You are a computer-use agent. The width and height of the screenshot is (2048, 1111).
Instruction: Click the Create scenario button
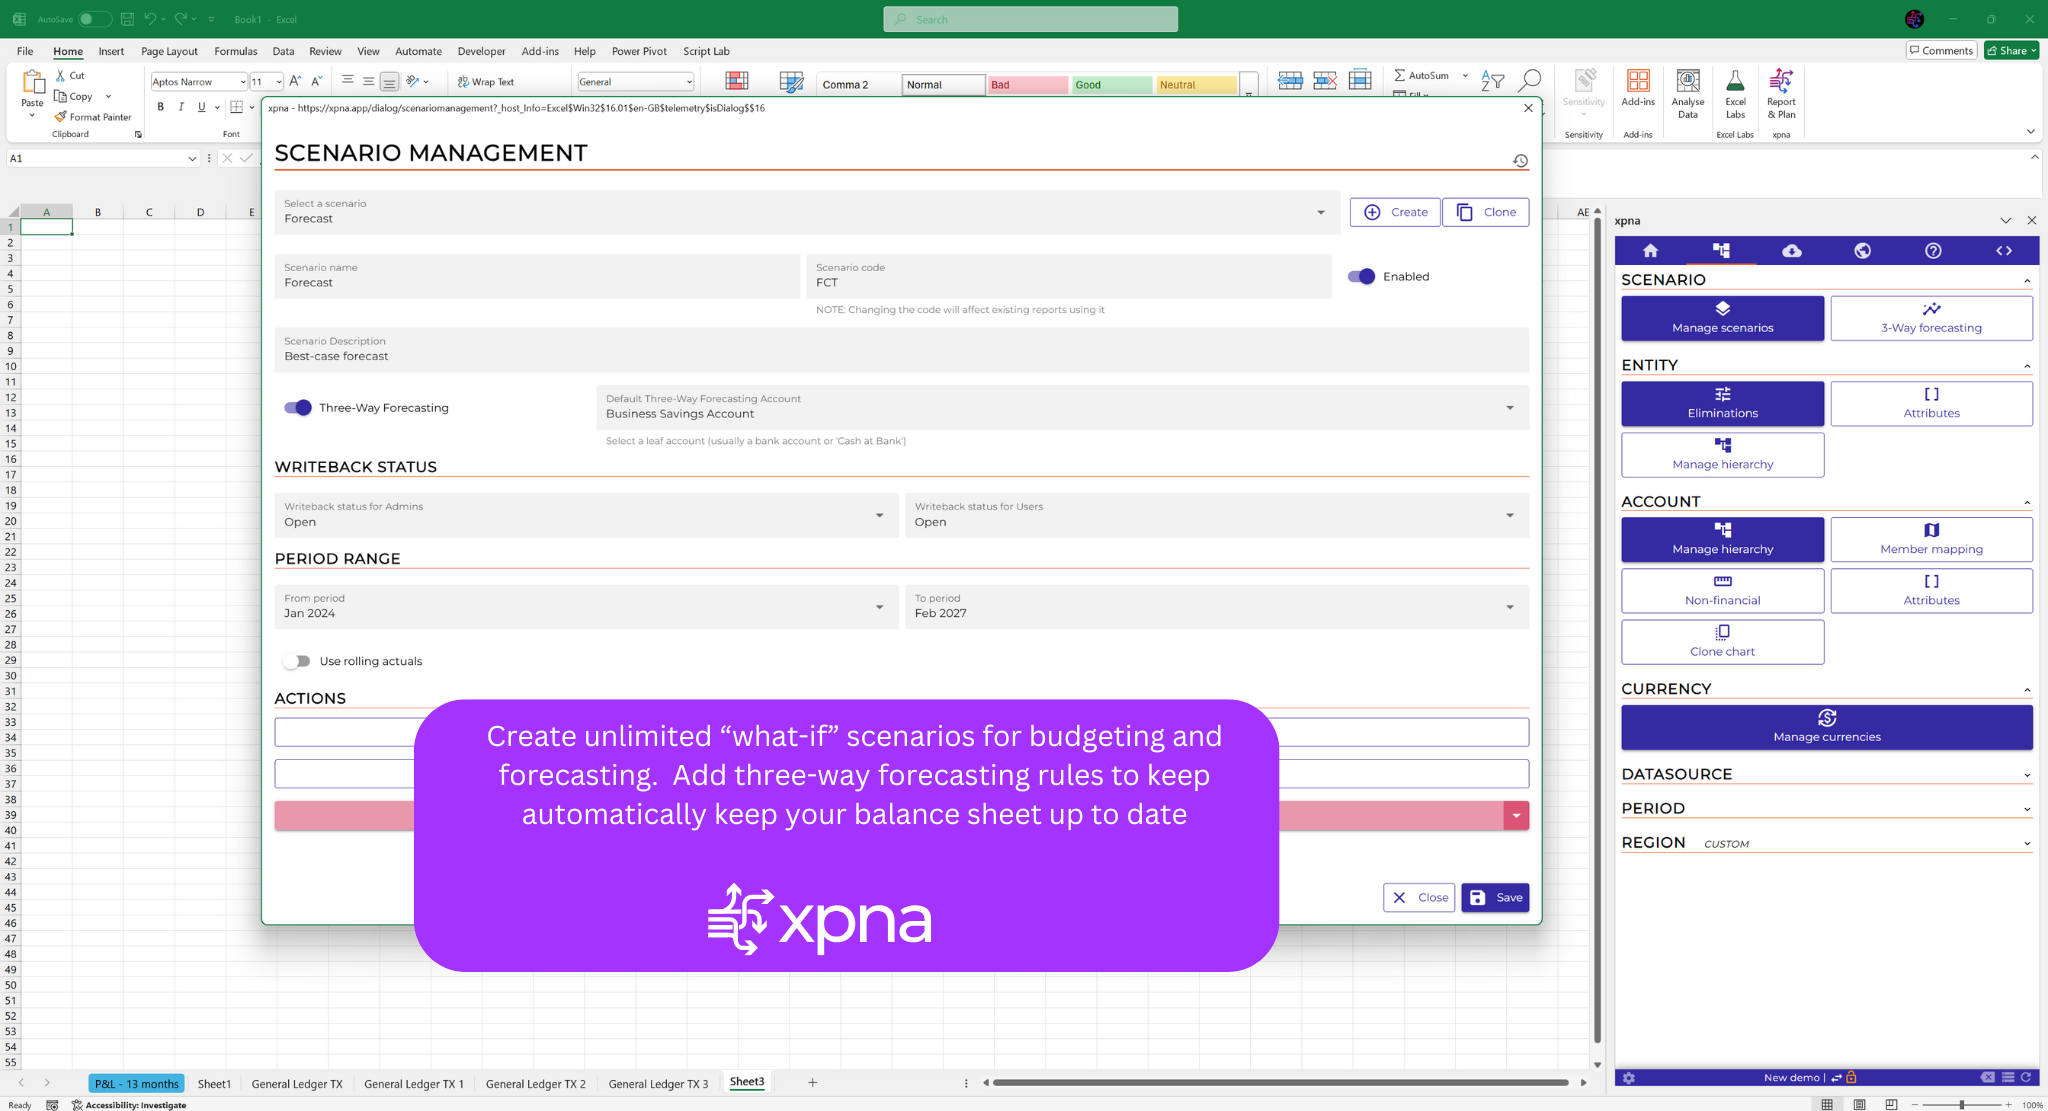(1395, 212)
